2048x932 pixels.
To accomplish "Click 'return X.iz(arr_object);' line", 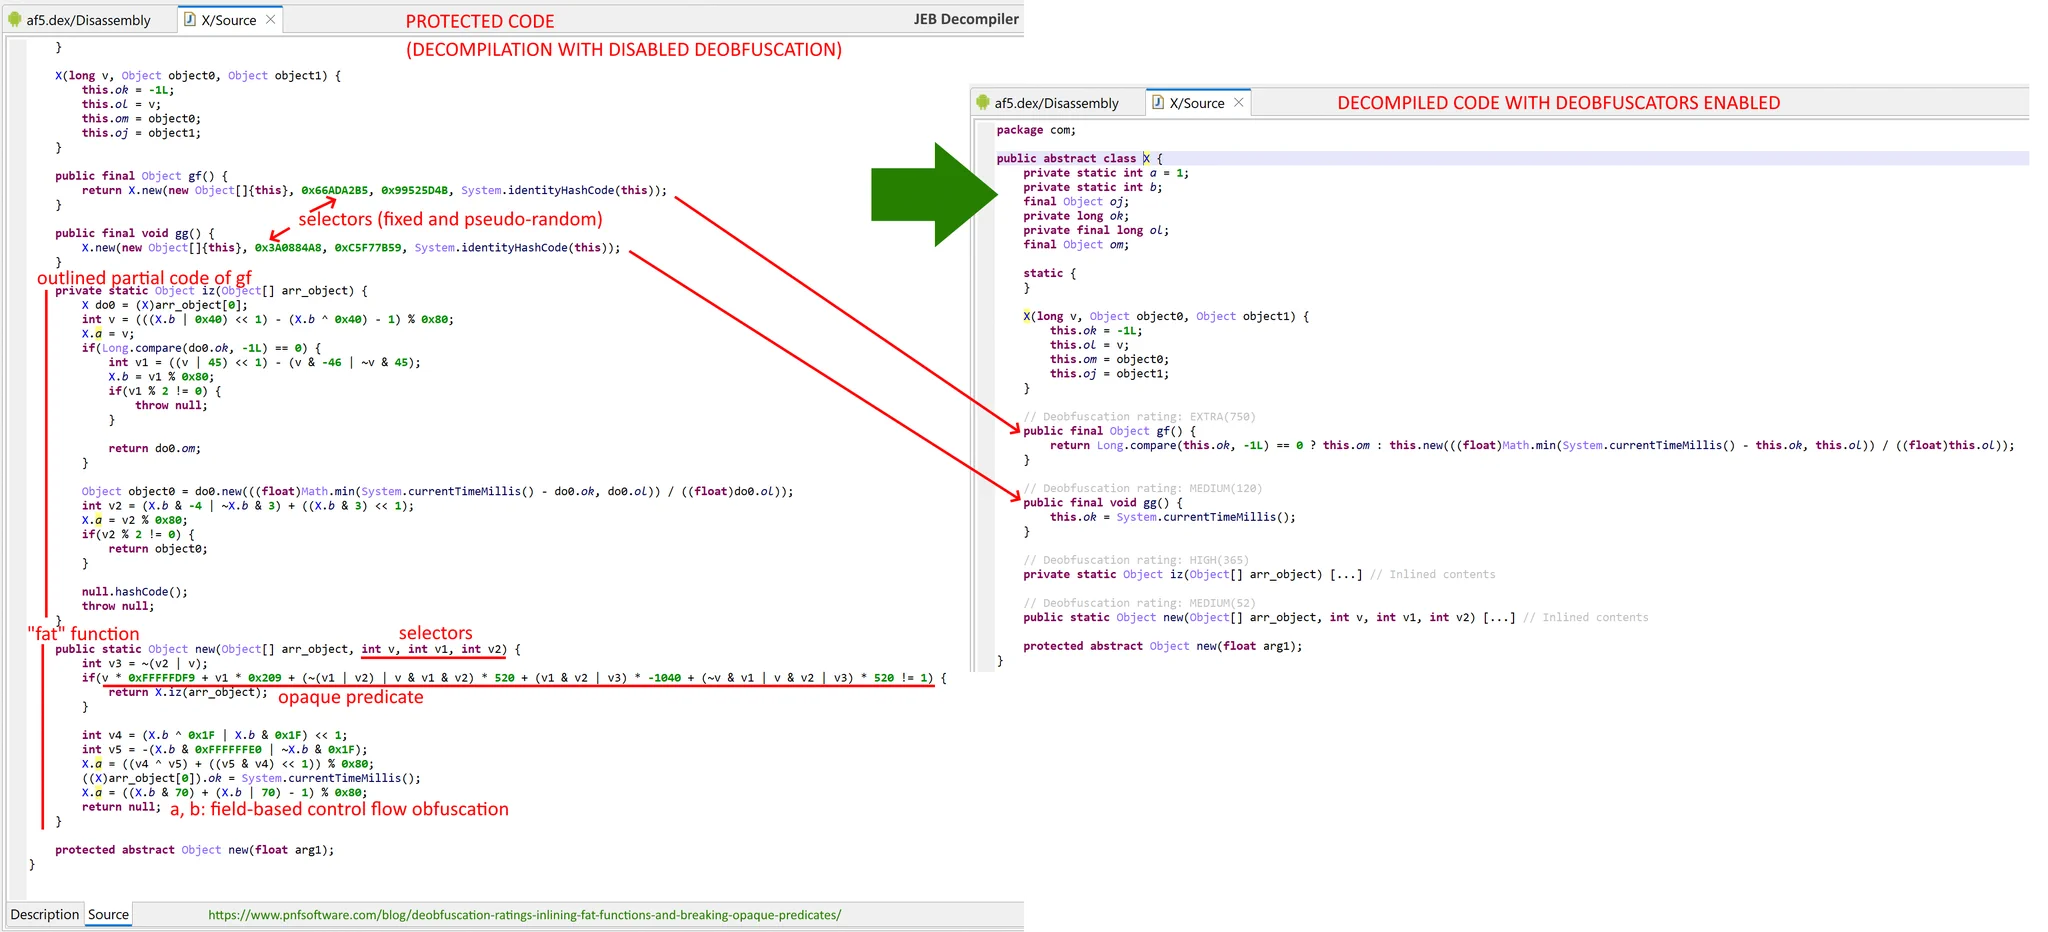I will [188, 692].
